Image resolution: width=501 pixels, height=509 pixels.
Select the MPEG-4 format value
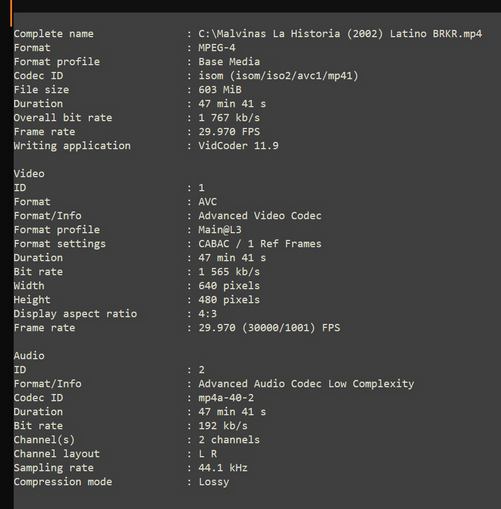pyautogui.click(x=217, y=48)
